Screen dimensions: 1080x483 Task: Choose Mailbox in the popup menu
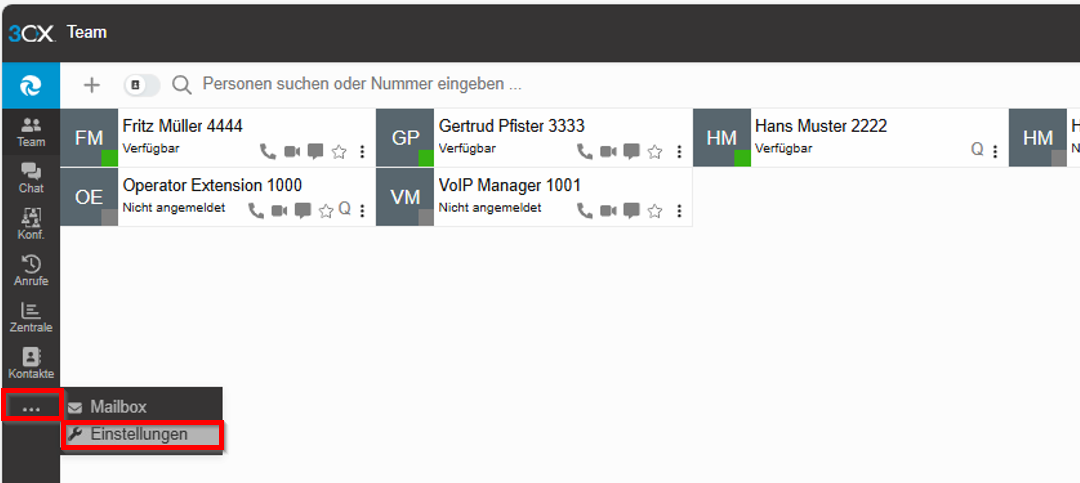(x=118, y=407)
